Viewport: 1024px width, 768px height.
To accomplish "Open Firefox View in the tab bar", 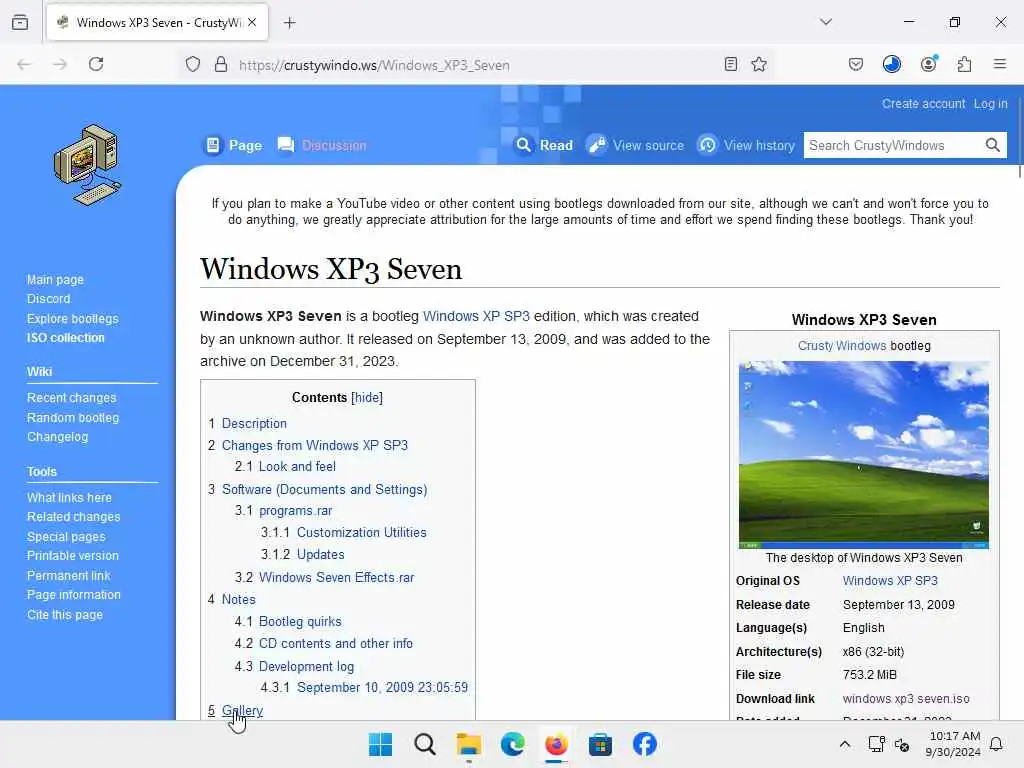I will (20, 22).
